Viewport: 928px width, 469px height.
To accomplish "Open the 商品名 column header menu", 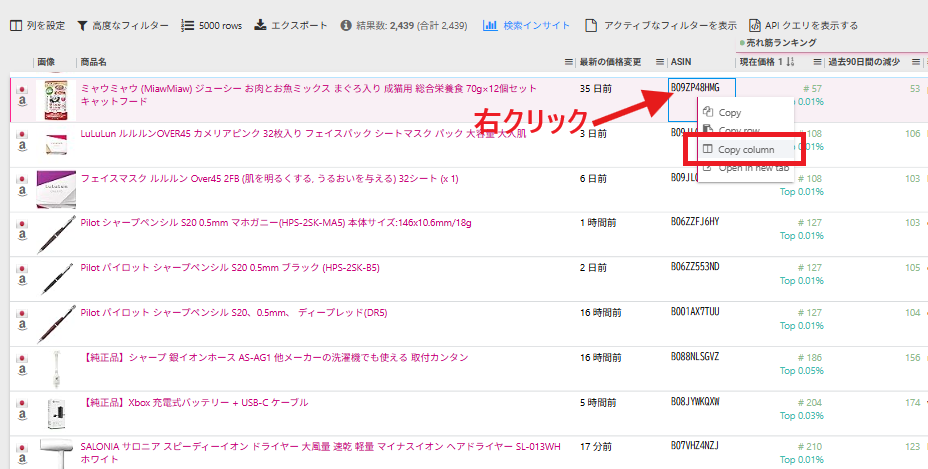I will (568, 62).
